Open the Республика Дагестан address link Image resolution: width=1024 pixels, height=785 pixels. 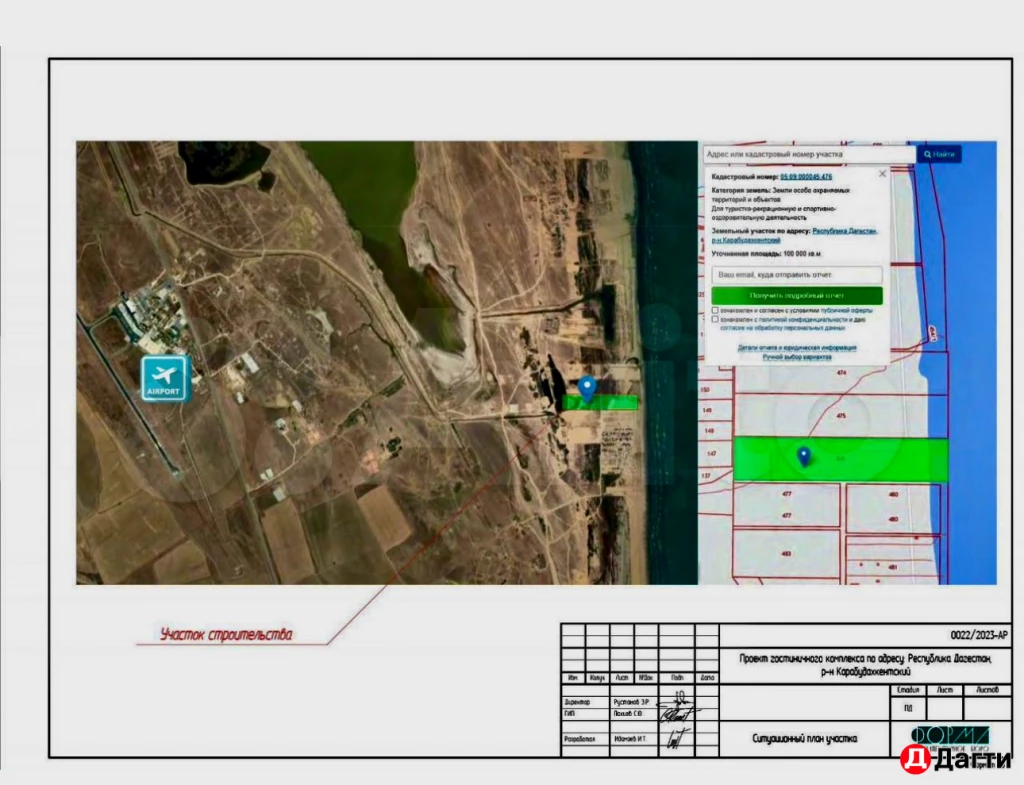844,230
